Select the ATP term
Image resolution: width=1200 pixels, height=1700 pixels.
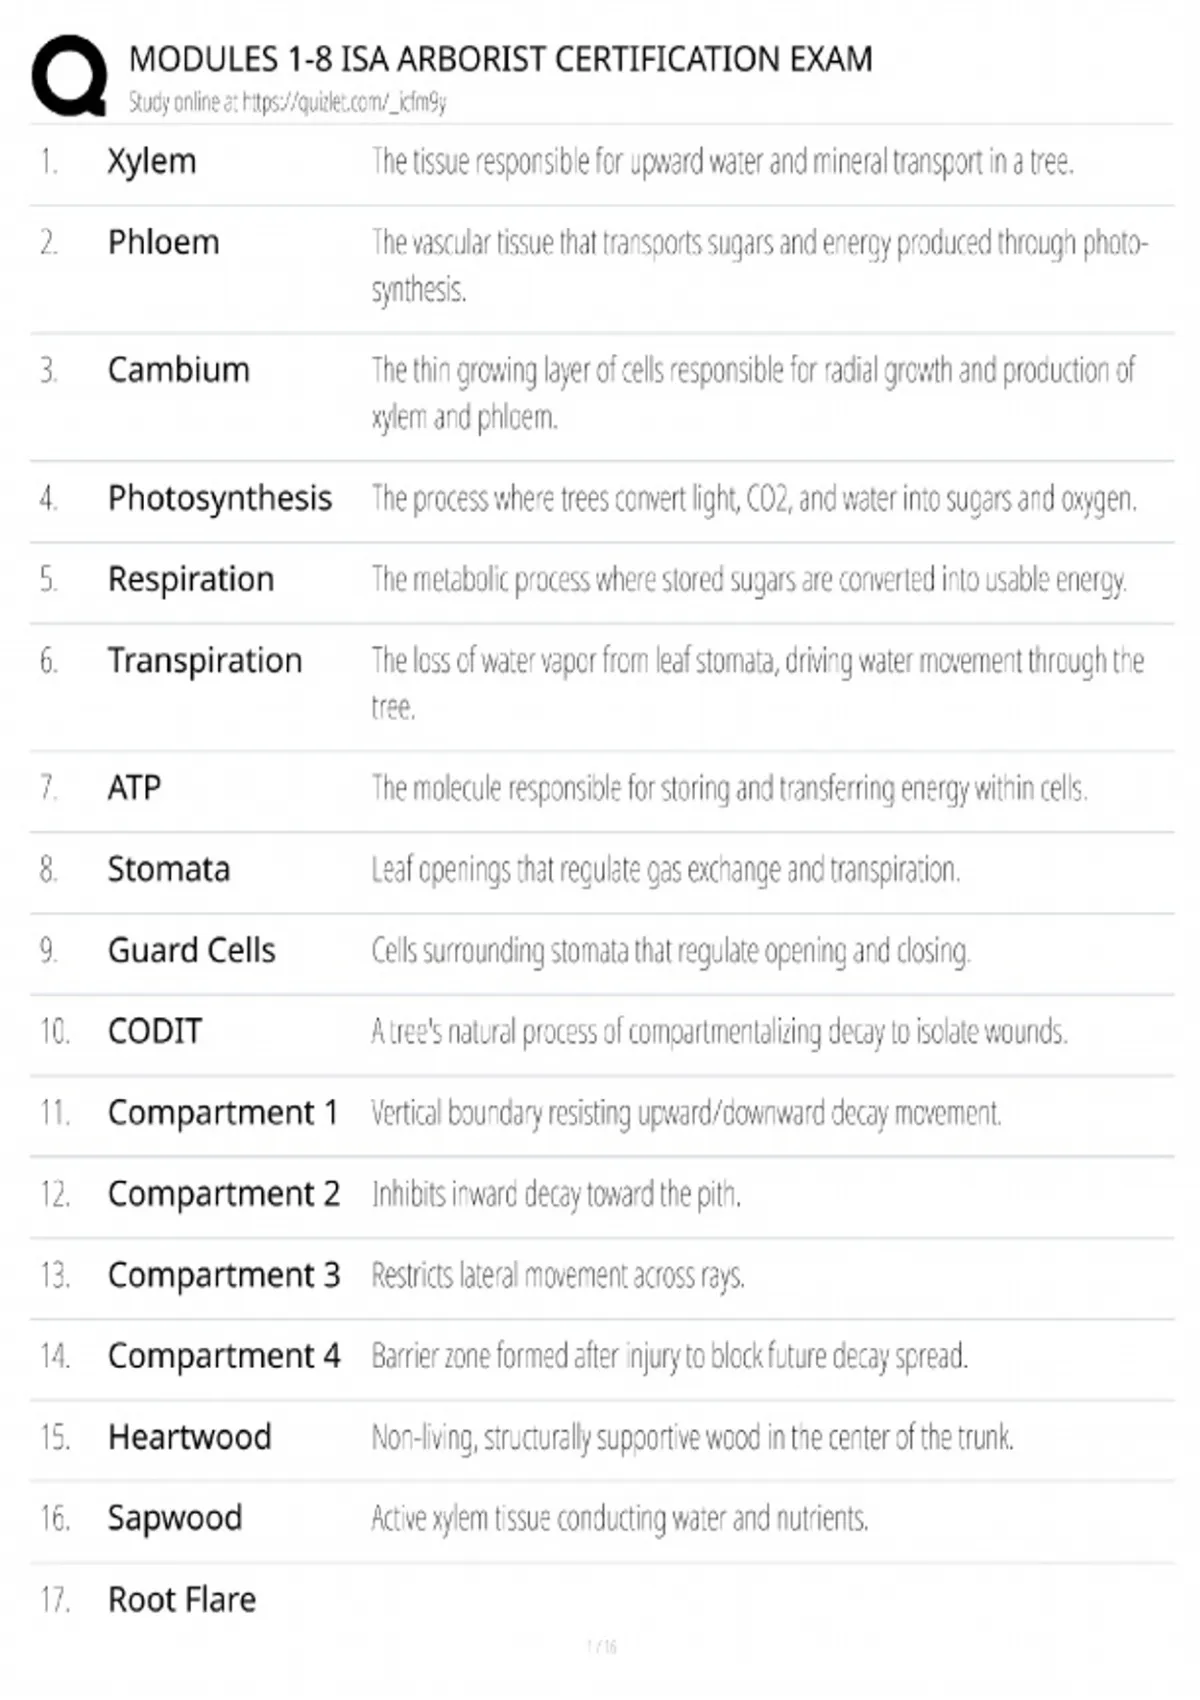(134, 788)
